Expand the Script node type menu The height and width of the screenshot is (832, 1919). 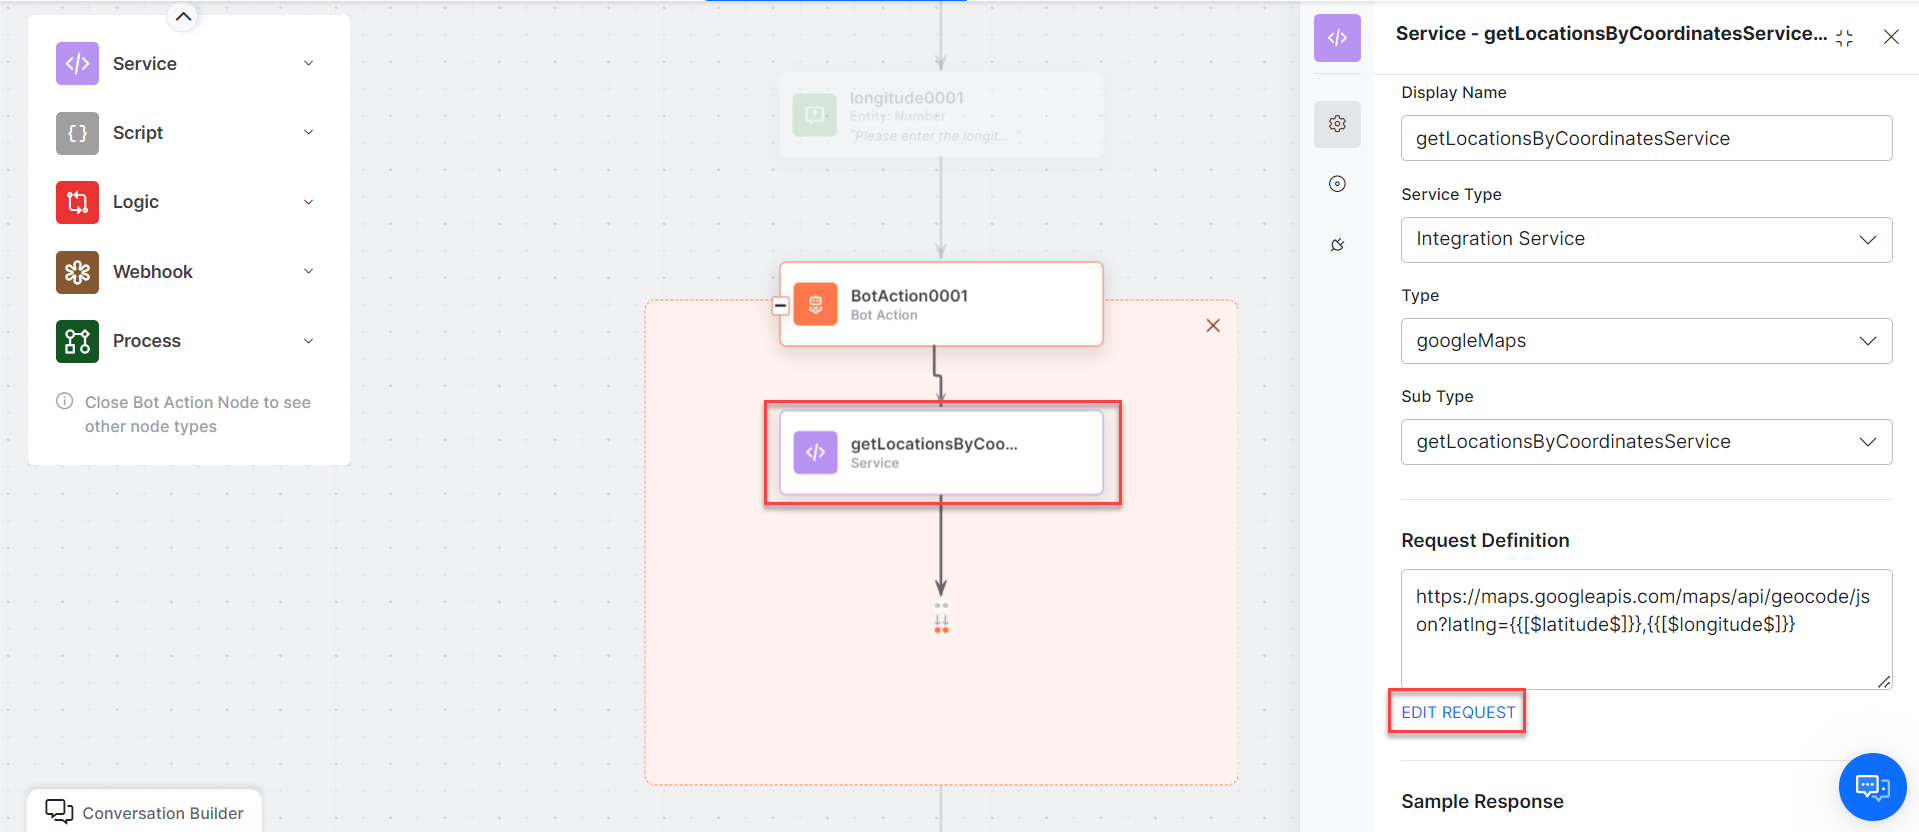pyautogui.click(x=308, y=133)
